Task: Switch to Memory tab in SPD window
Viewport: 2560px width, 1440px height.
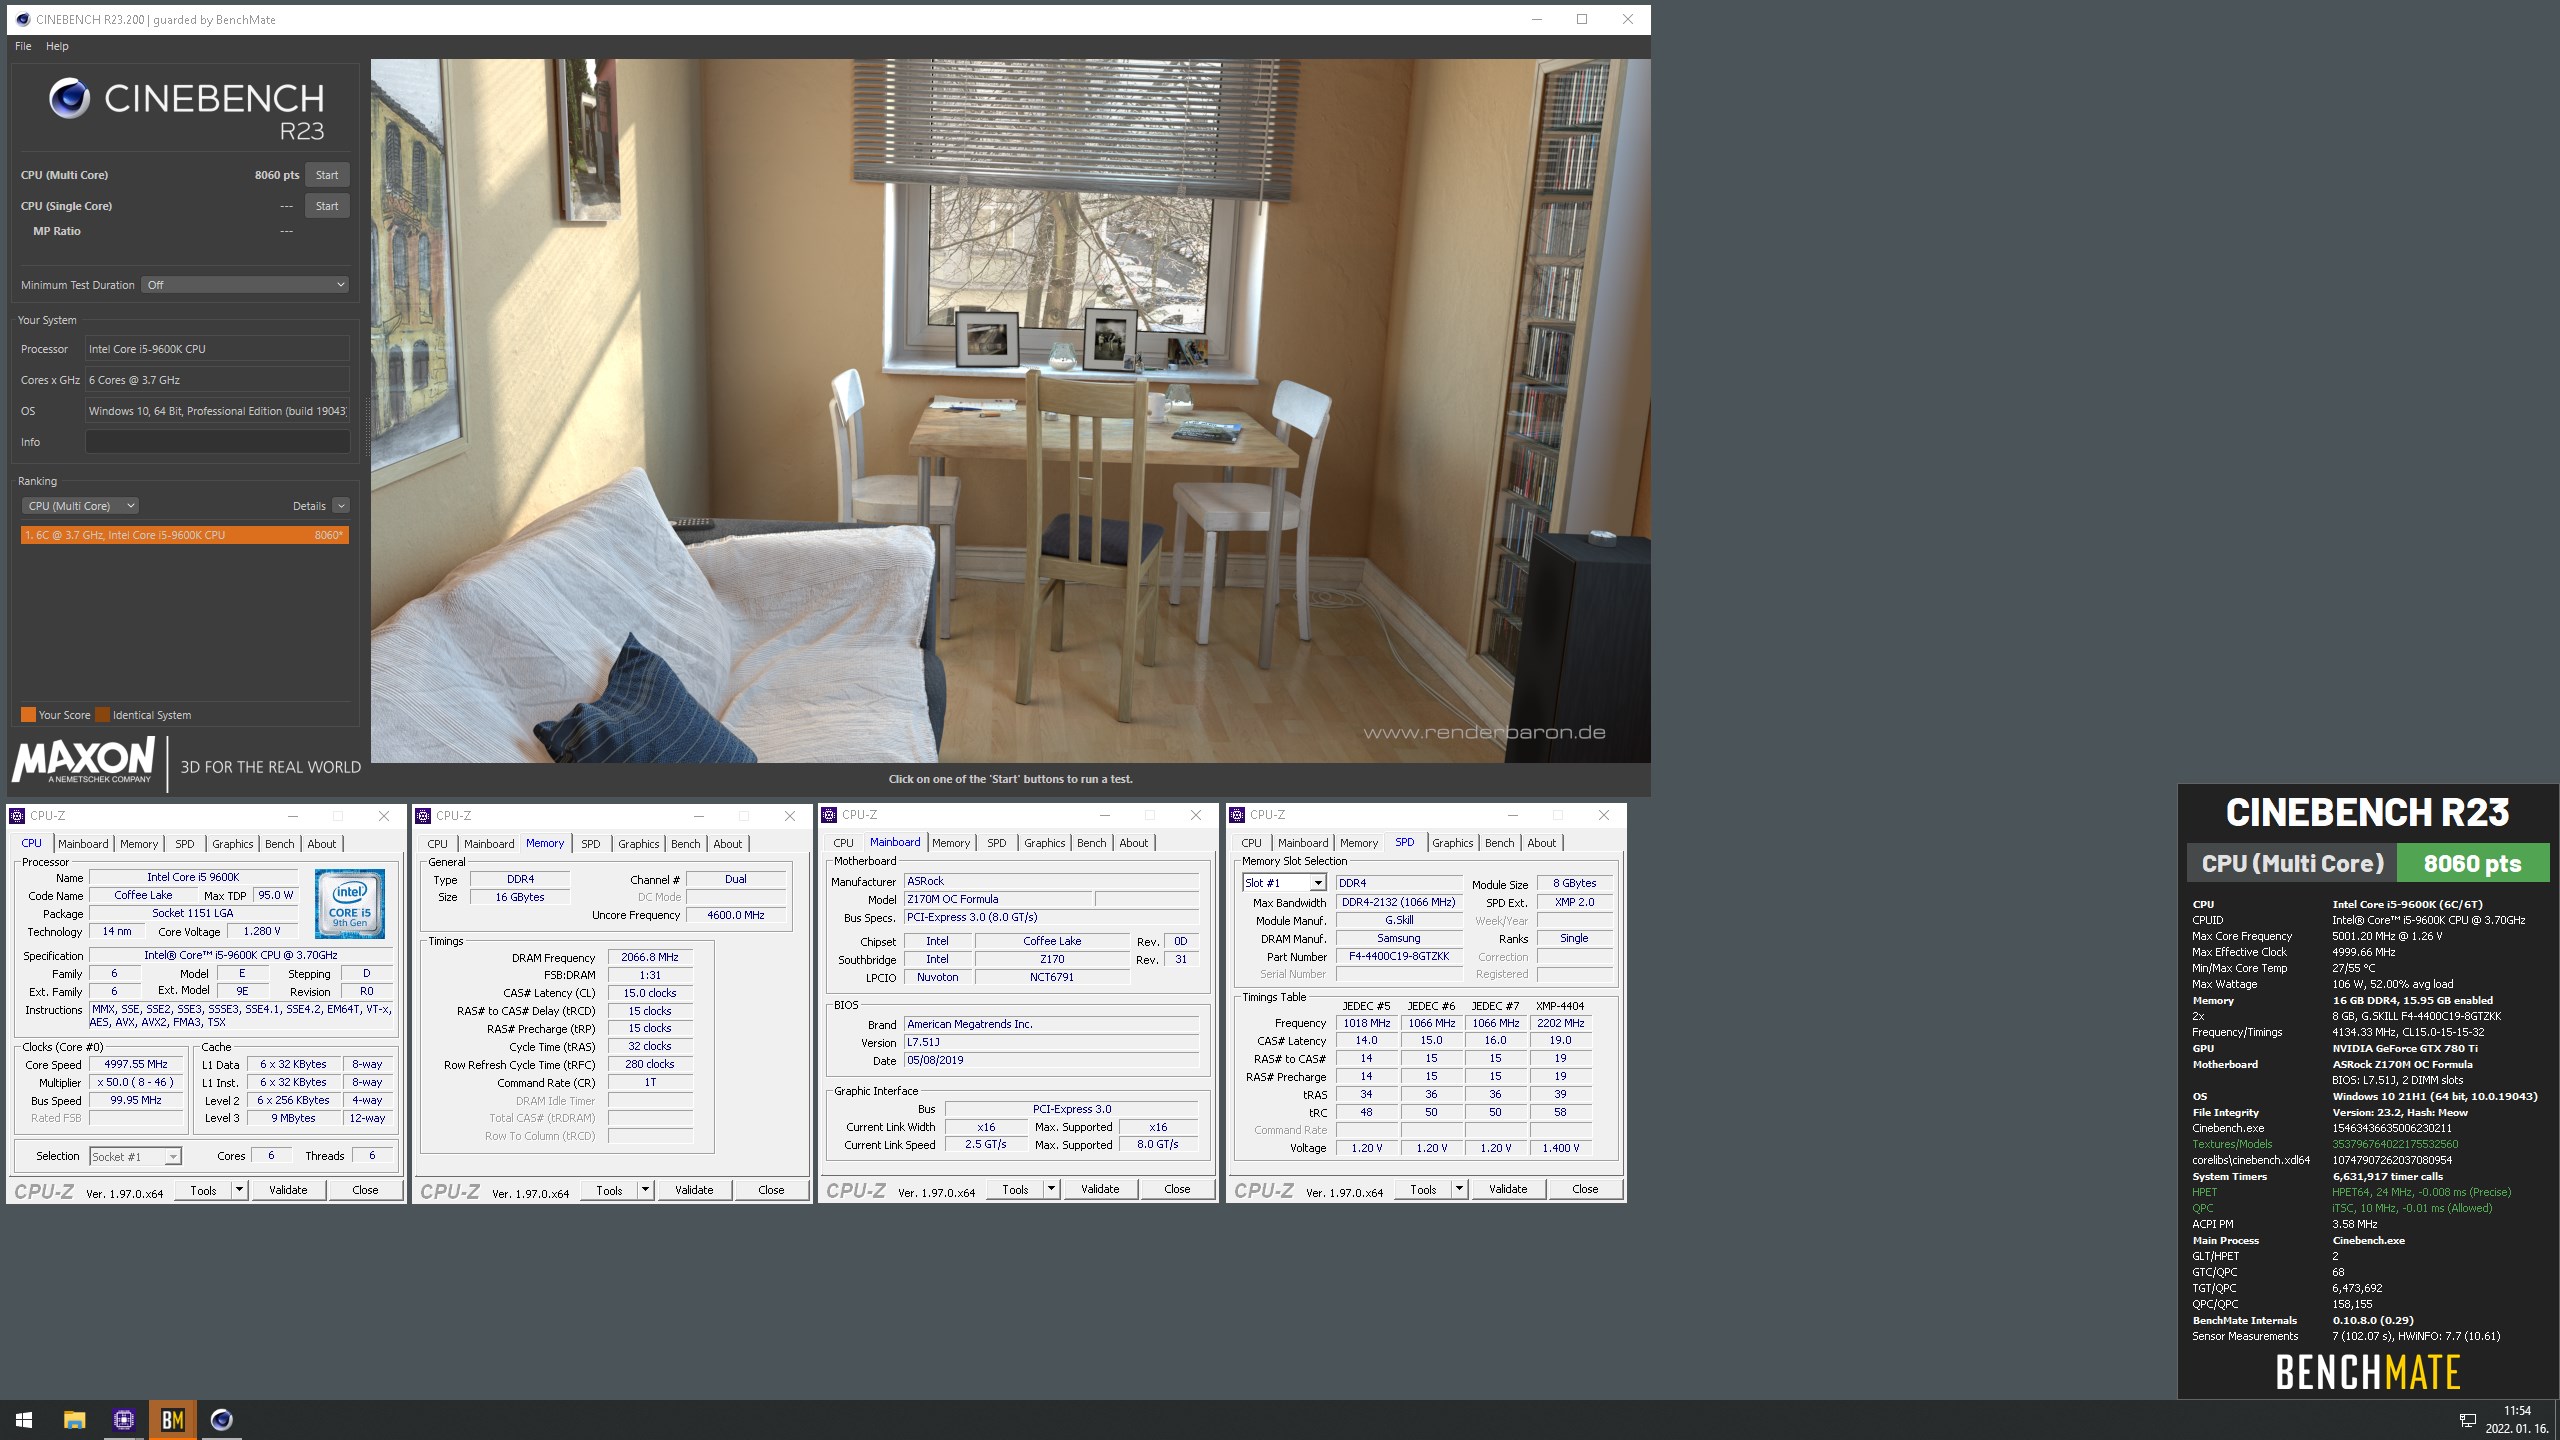Action: [1358, 843]
